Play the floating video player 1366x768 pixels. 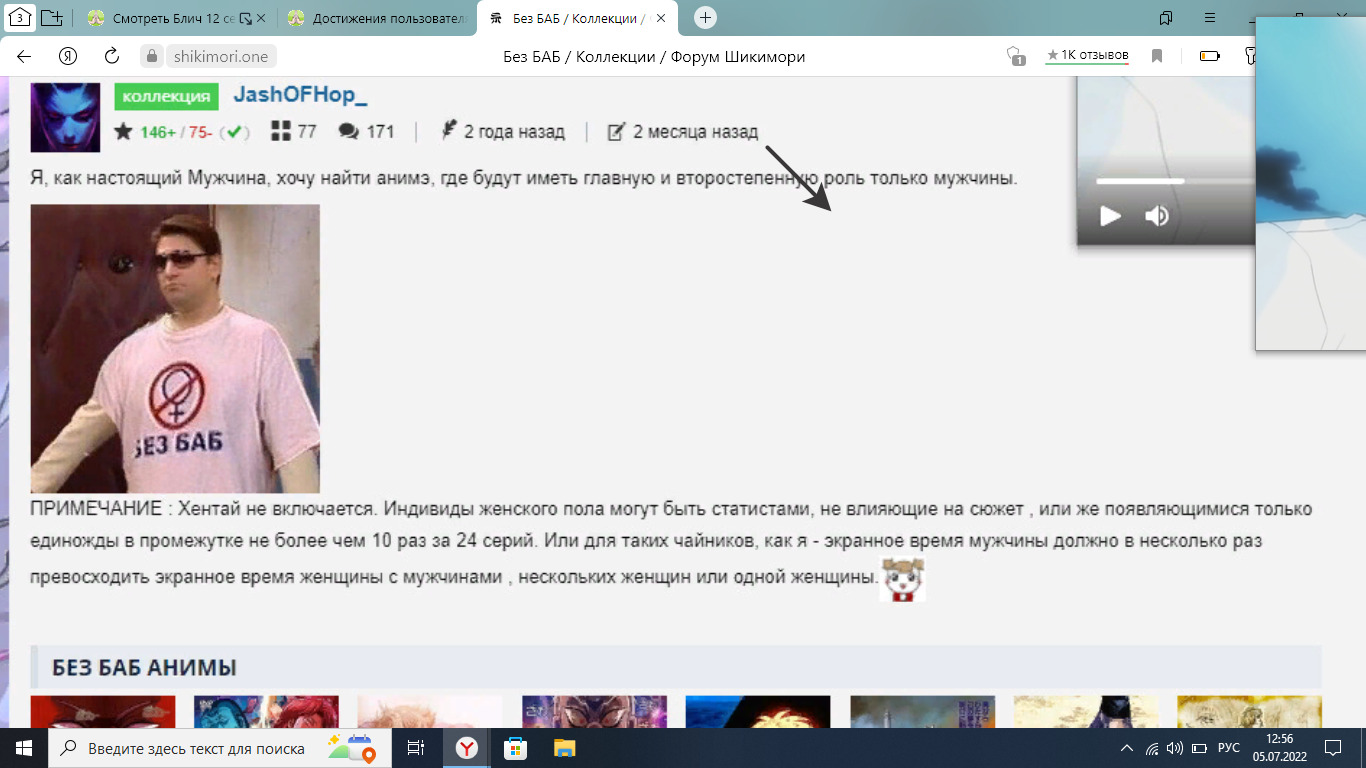(x=1110, y=215)
